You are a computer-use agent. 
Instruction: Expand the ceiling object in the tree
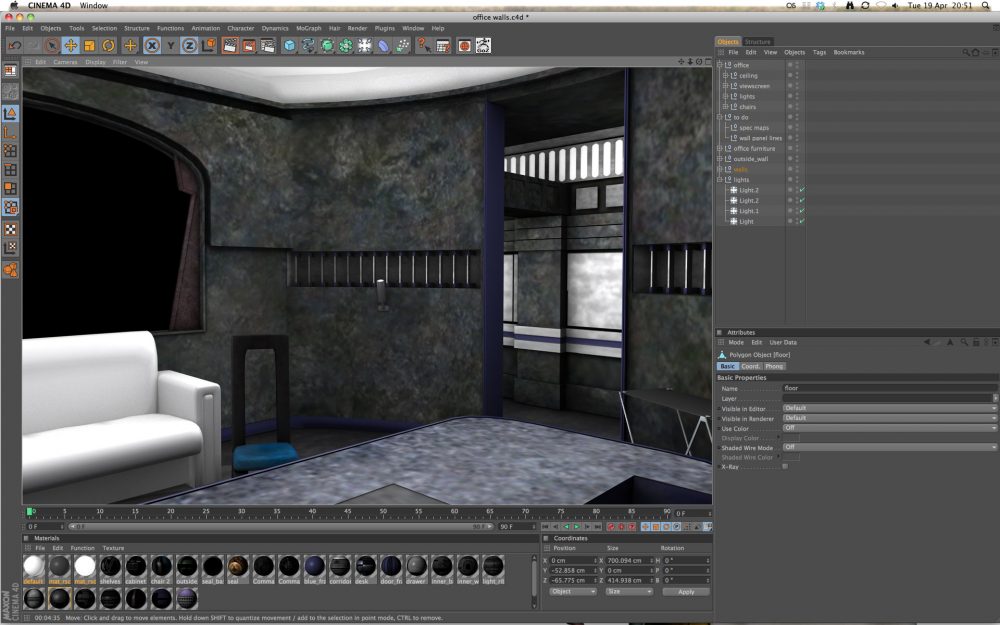[725, 76]
